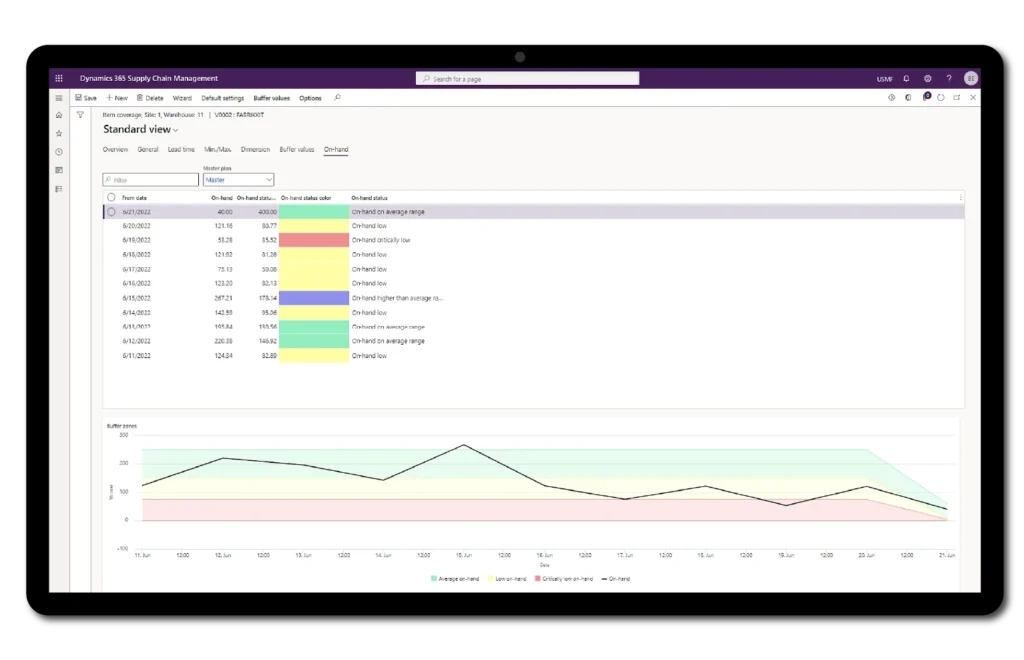The width and height of the screenshot is (1024, 660).
Task: Expand the Standard view selector
Action: 140,129
